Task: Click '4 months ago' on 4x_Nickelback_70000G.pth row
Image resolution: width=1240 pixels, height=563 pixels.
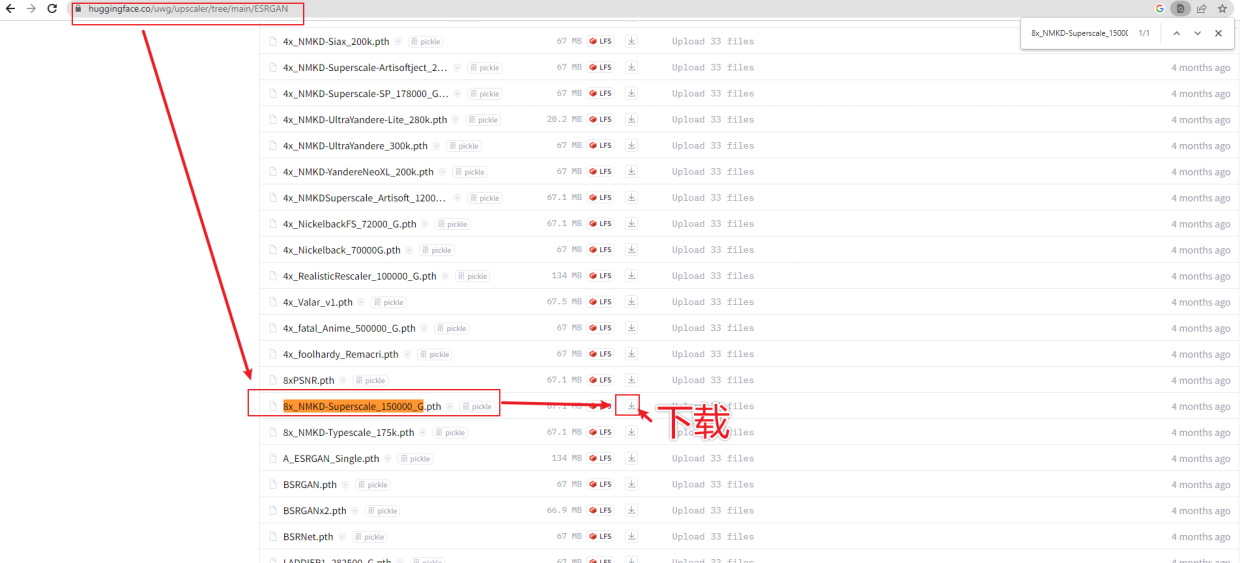Action: click(1201, 250)
